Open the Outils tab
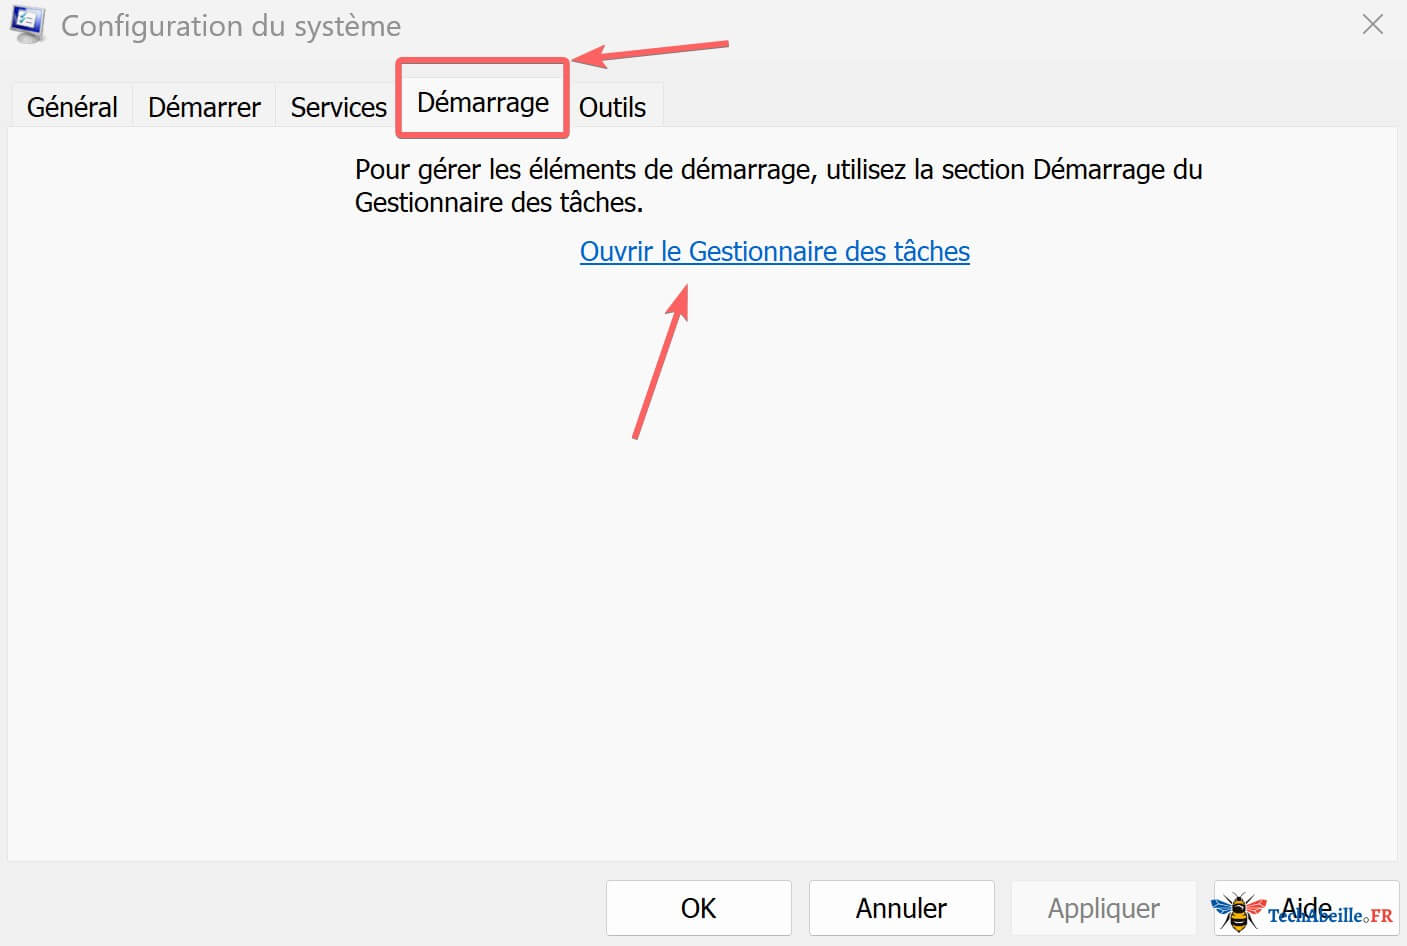The height and width of the screenshot is (946, 1407). (613, 107)
